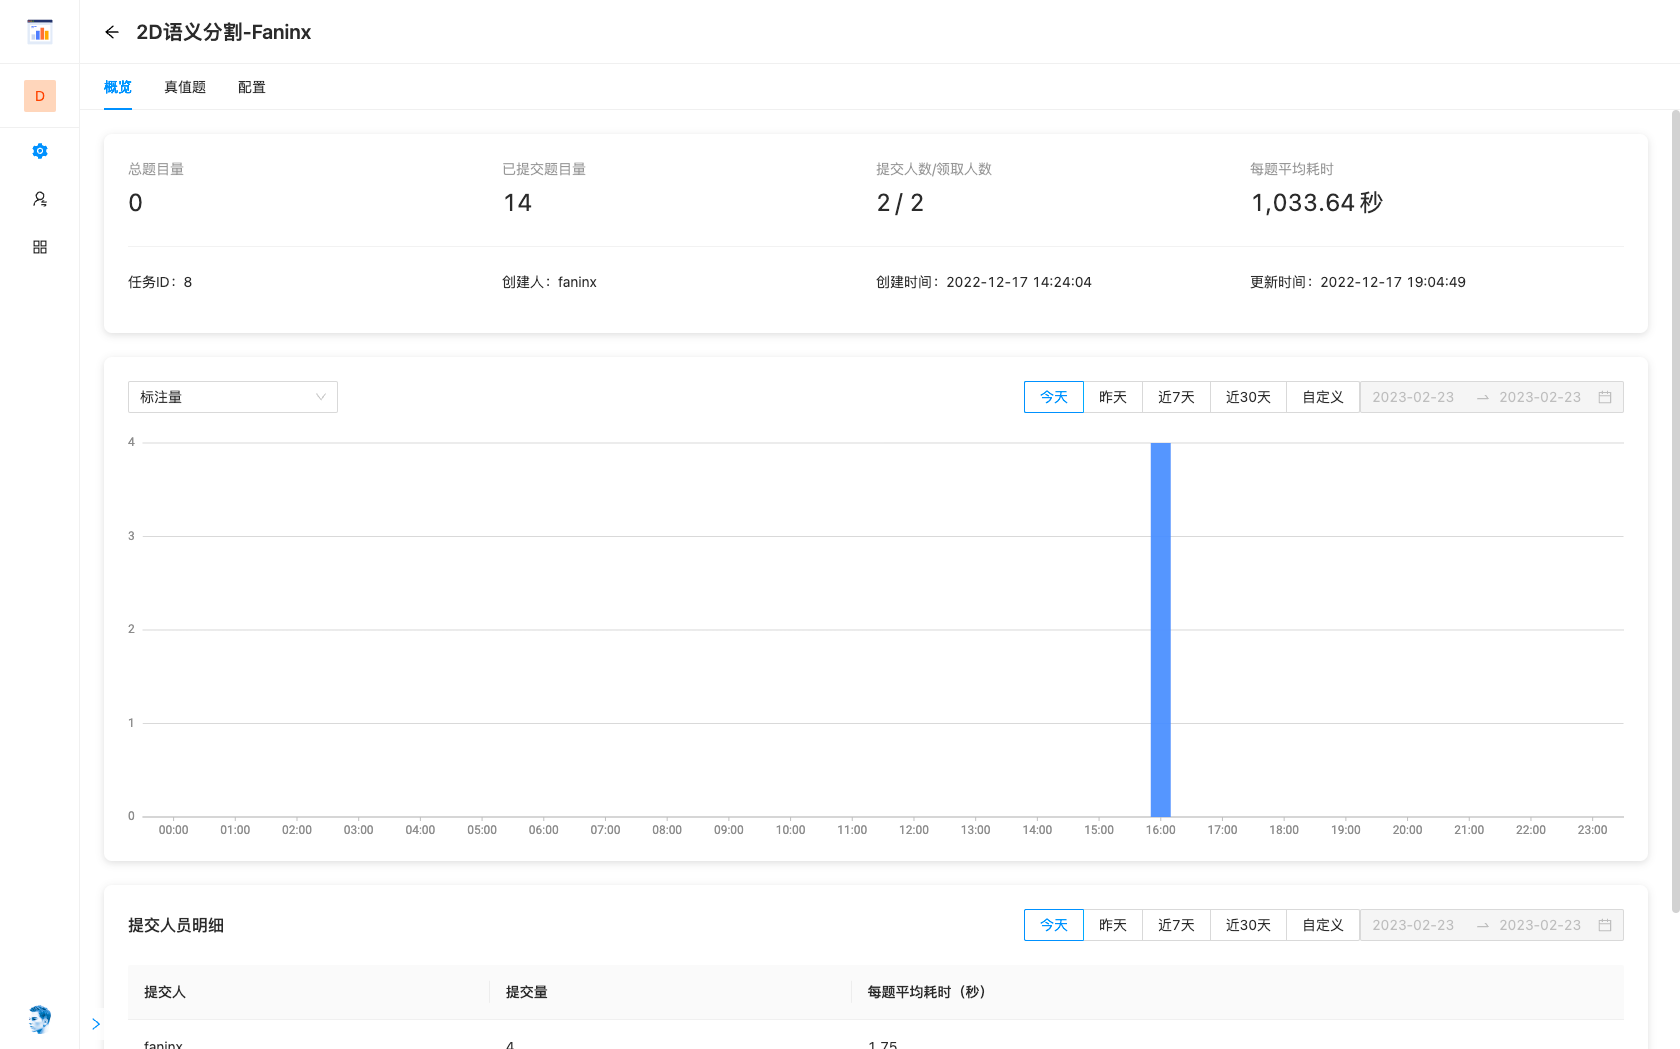Click the 提交人员明细 end date field
The height and width of the screenshot is (1049, 1680).
[1540, 925]
